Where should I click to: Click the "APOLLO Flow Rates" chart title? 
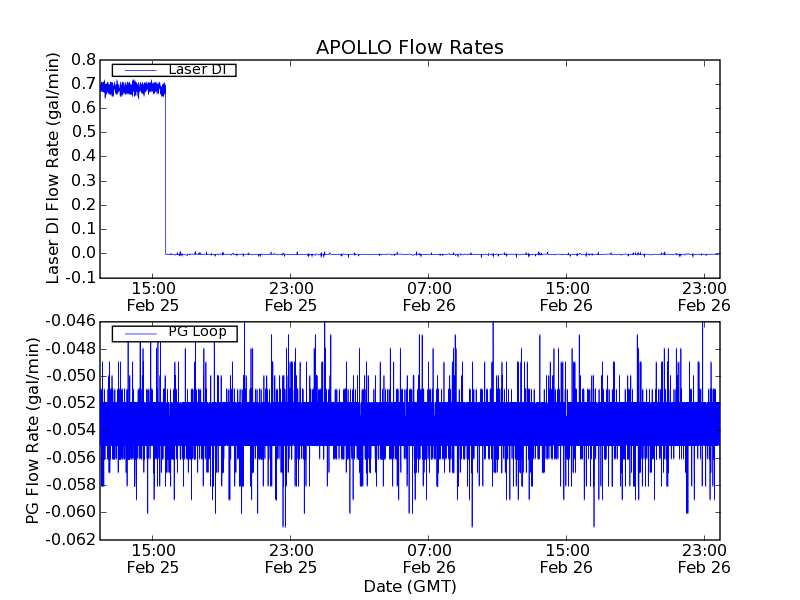[410, 47]
